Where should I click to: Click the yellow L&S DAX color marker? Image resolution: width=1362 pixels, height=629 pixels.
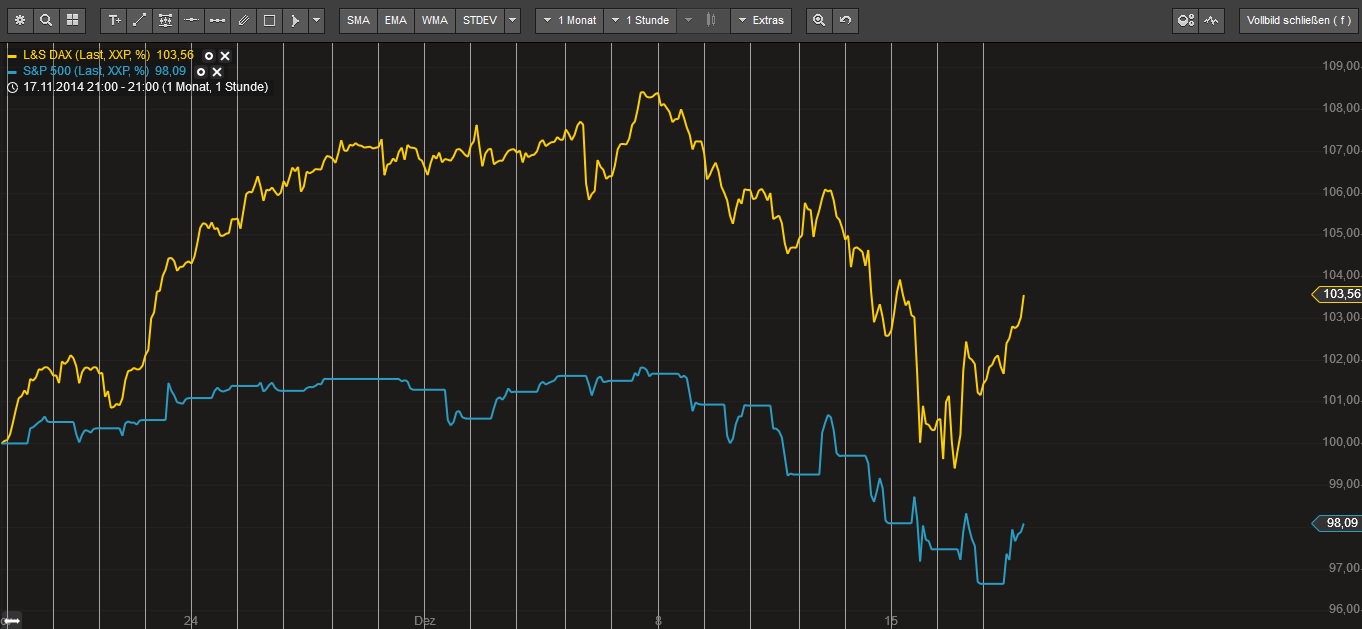(12, 56)
